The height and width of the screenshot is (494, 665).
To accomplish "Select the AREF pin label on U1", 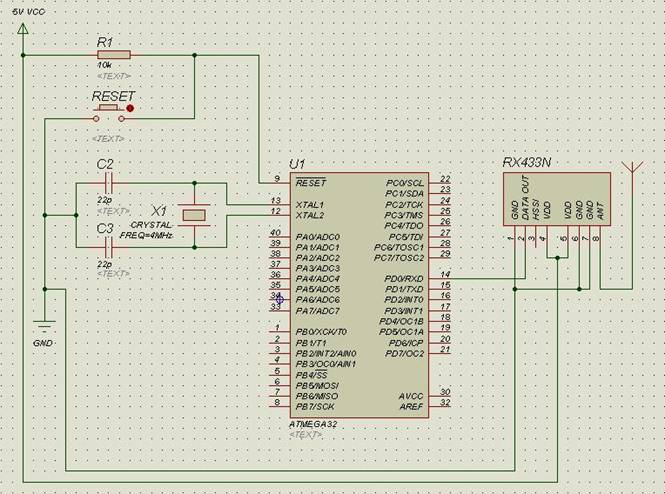I will pos(412,404).
